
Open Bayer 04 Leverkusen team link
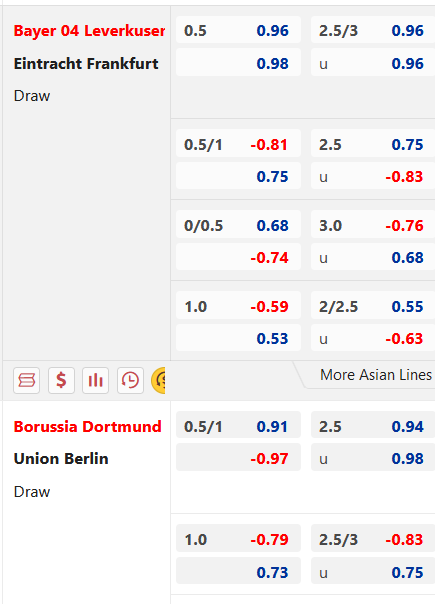pos(89,31)
